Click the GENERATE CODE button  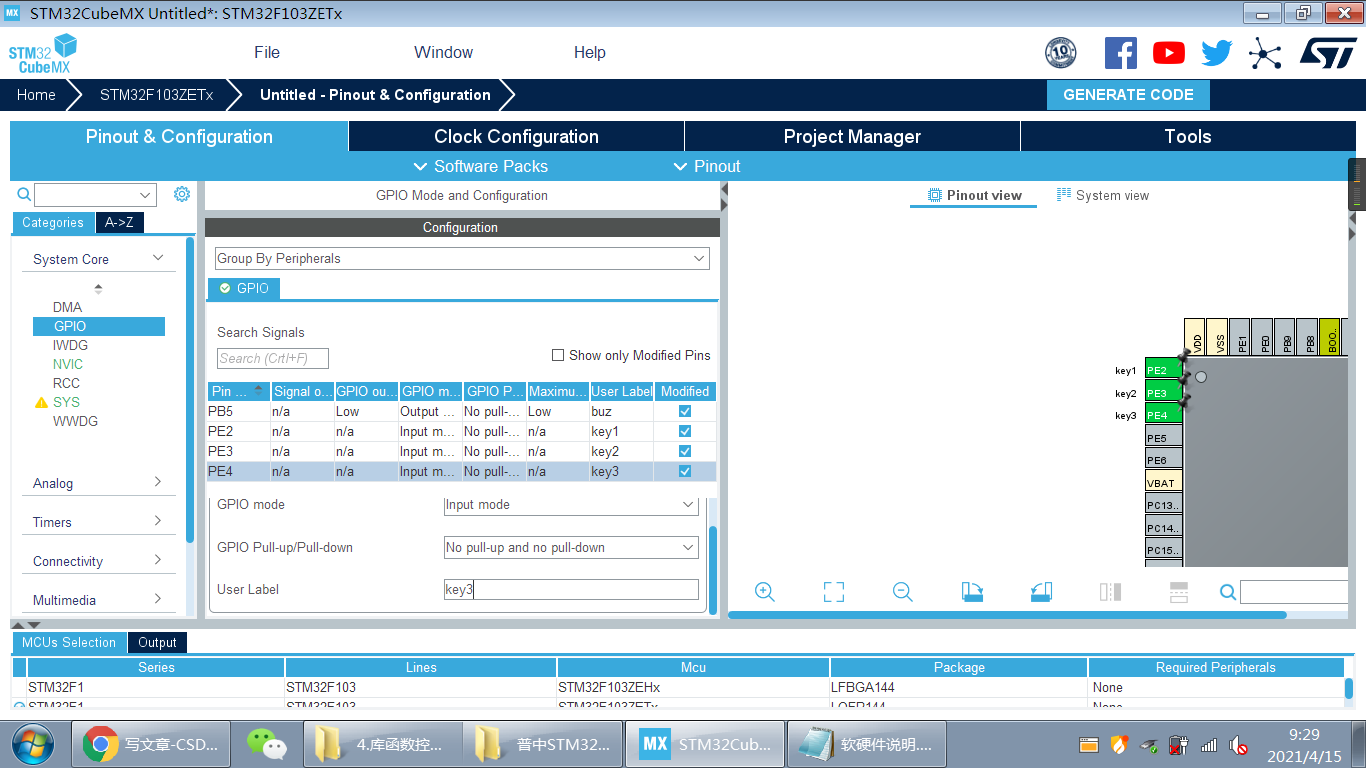tap(1128, 94)
